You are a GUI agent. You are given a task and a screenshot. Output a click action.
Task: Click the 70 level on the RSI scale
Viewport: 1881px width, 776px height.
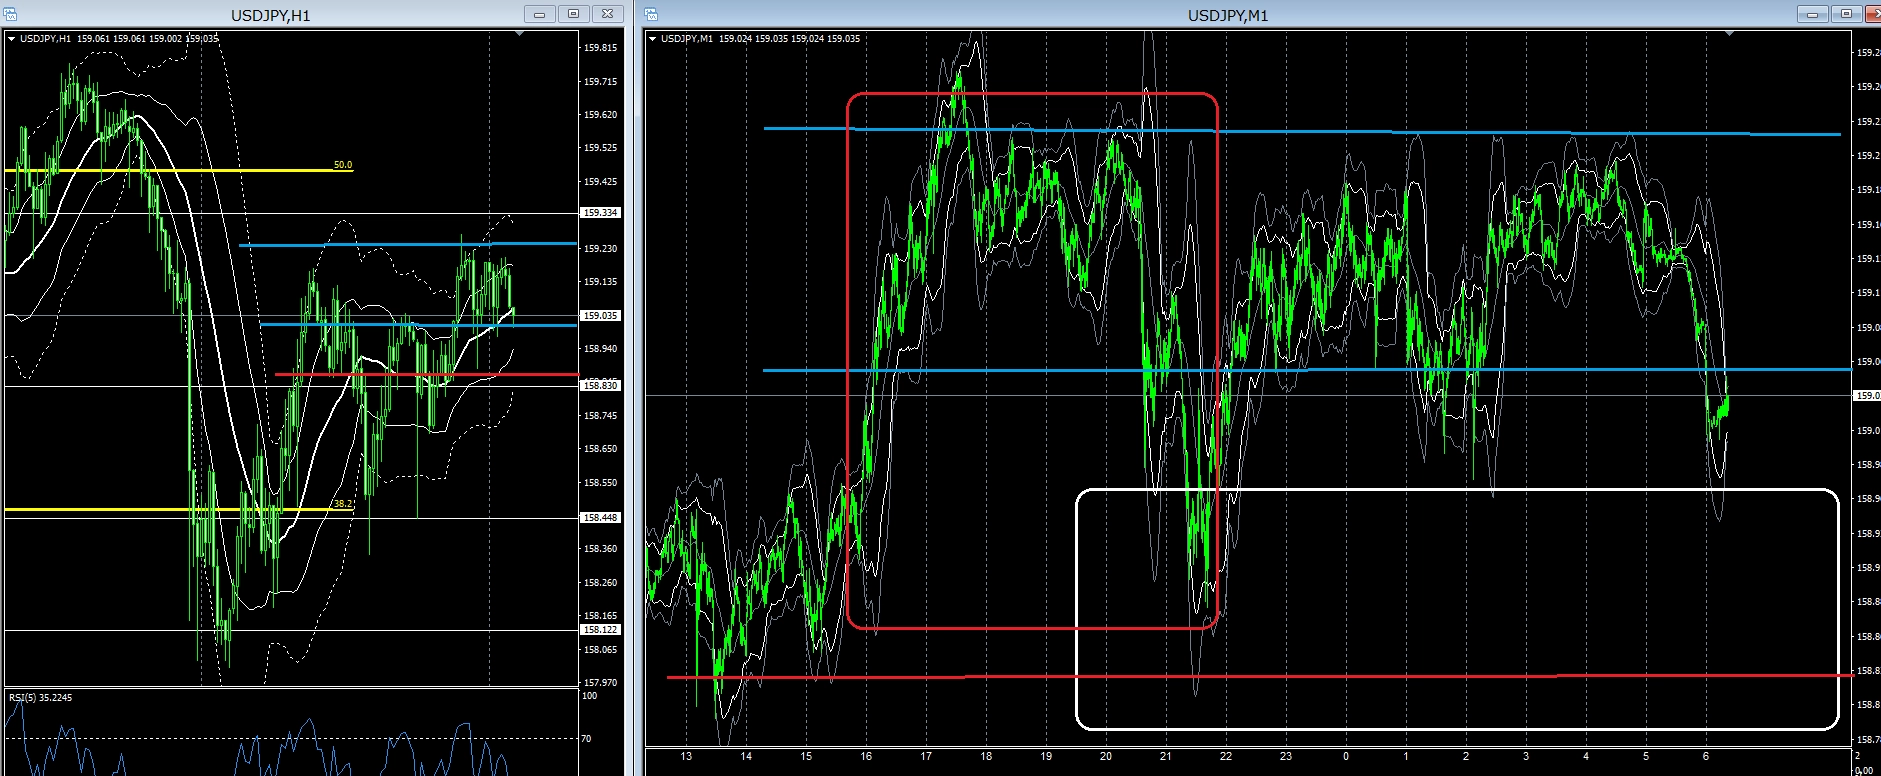(587, 739)
